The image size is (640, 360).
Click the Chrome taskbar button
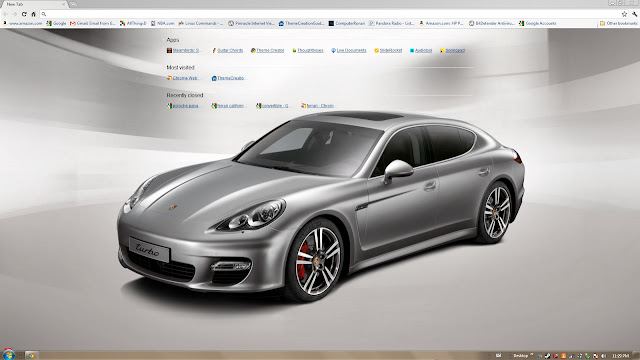[x=31, y=356]
